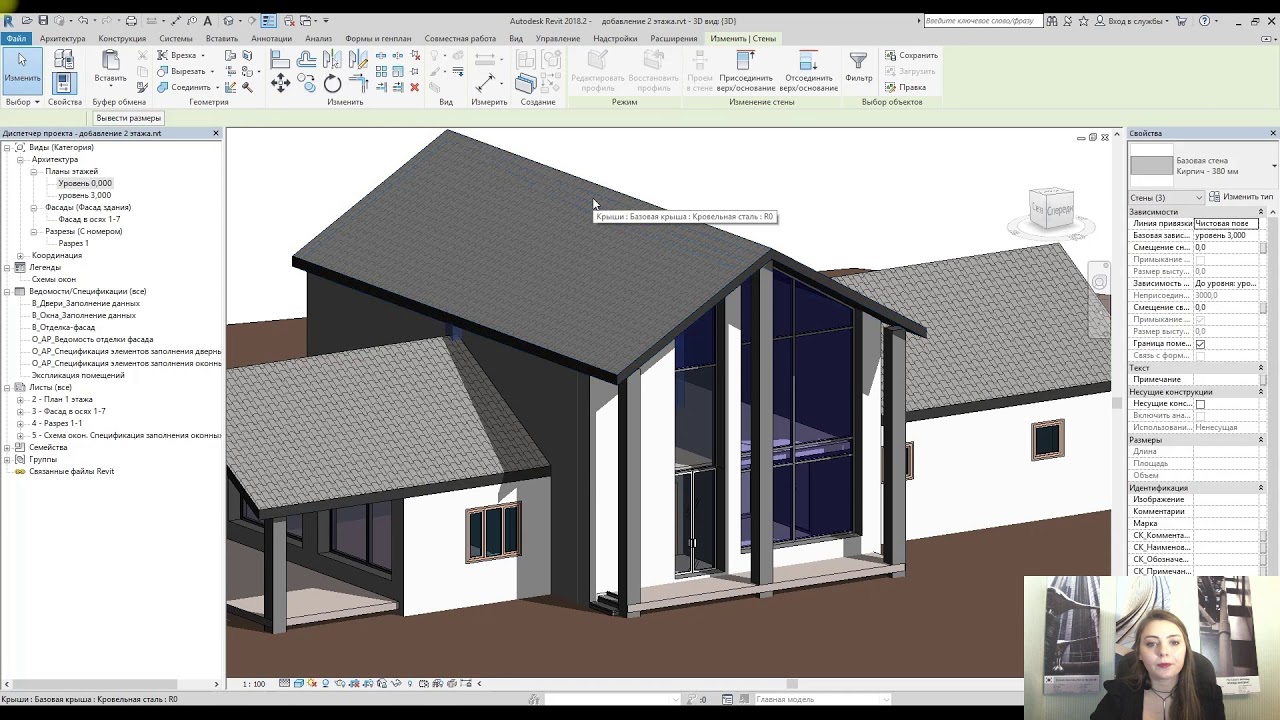
Task: Select уровень 3,000 floor plan
Action: pos(84,196)
